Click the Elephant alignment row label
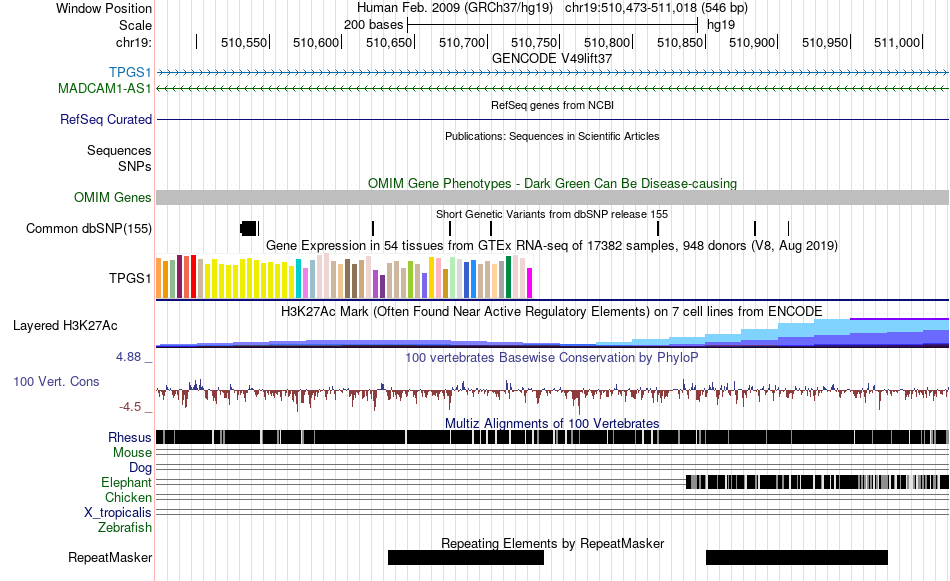 coord(127,482)
